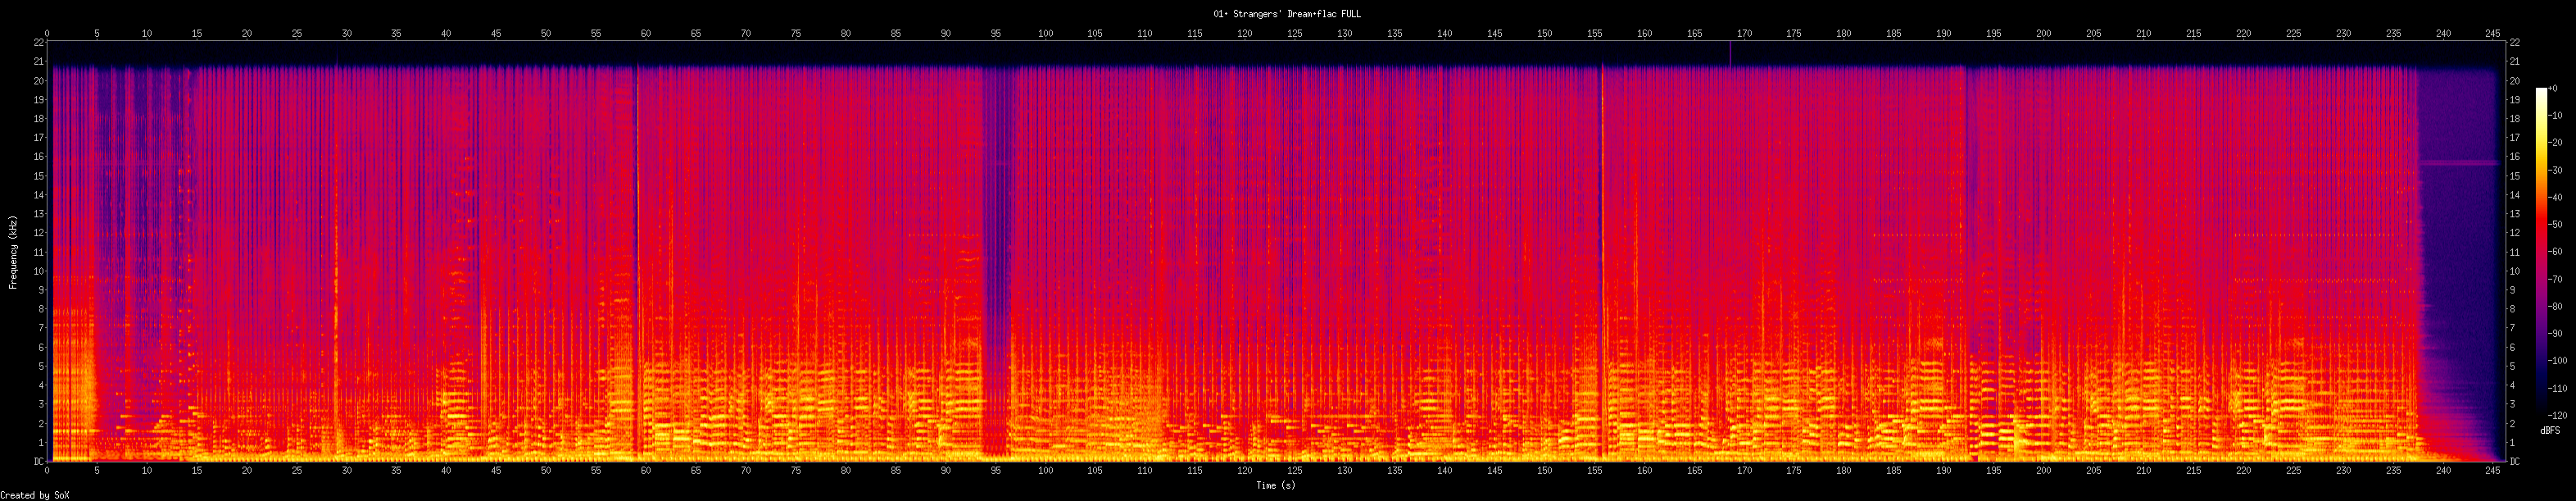
Task: Click the 180 second mark on the top time axis
Action: pos(1844,34)
